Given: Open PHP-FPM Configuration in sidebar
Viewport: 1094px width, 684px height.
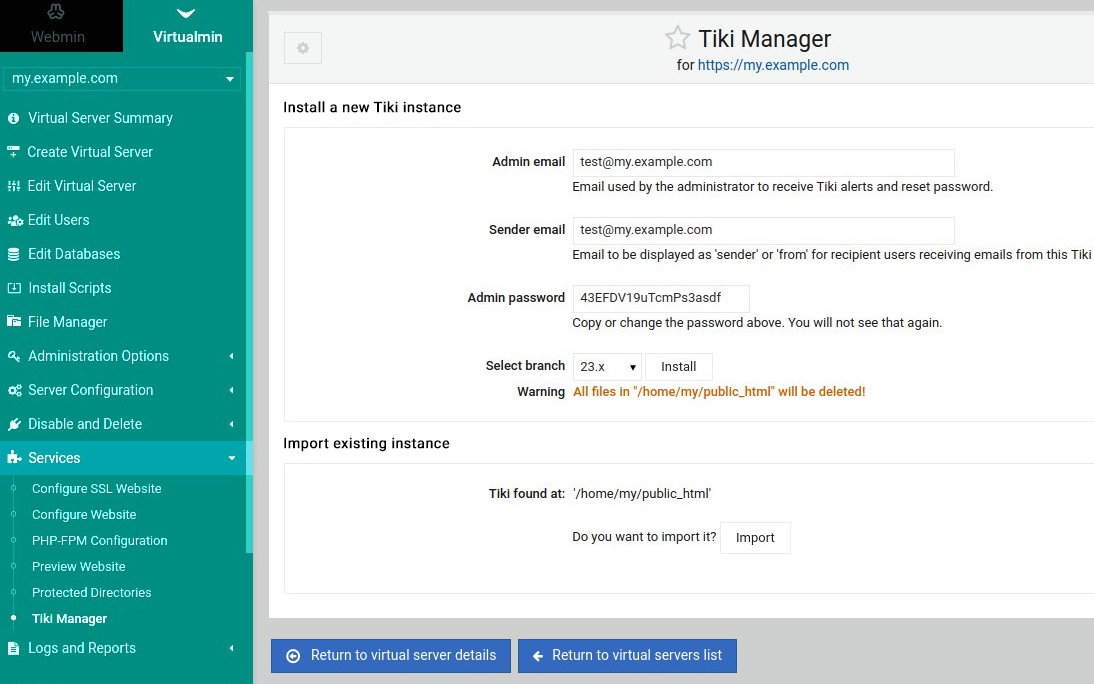Looking at the screenshot, I should [99, 541].
